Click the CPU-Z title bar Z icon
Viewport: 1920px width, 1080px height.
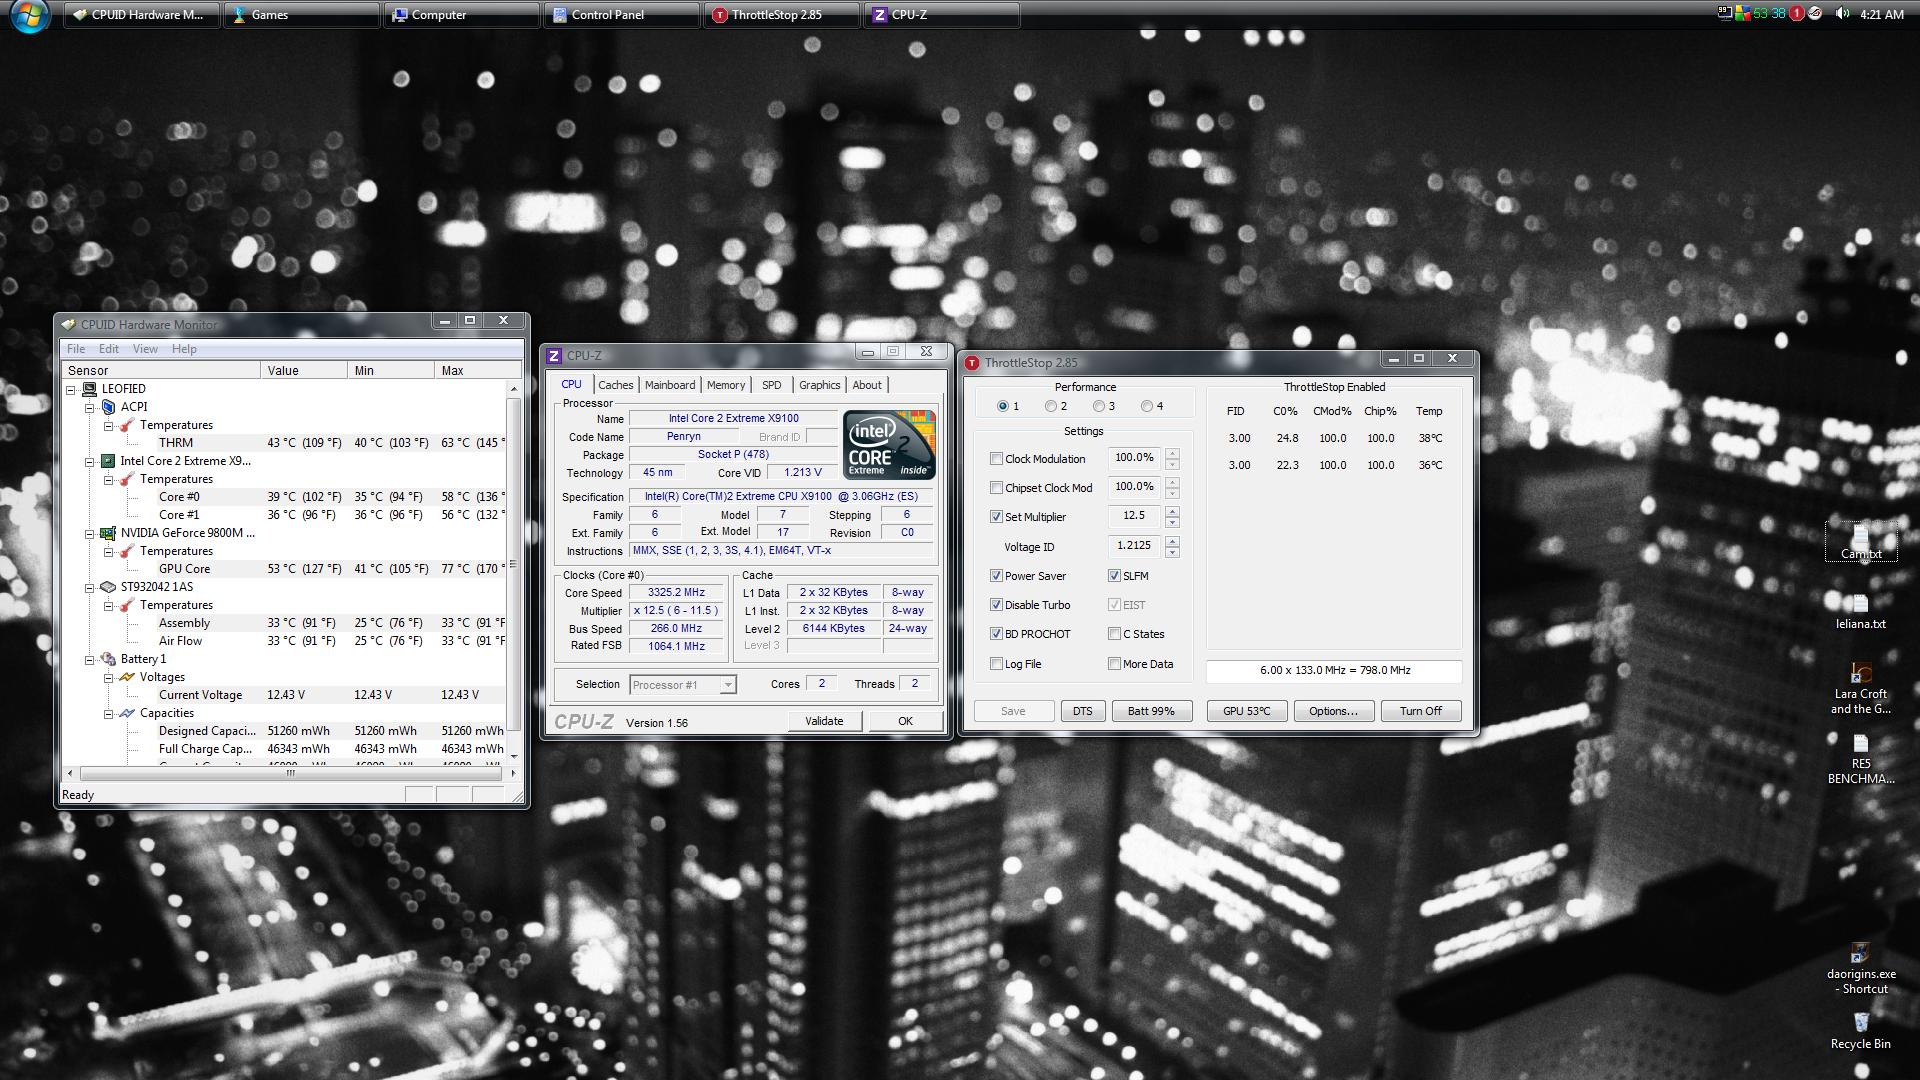[554, 355]
